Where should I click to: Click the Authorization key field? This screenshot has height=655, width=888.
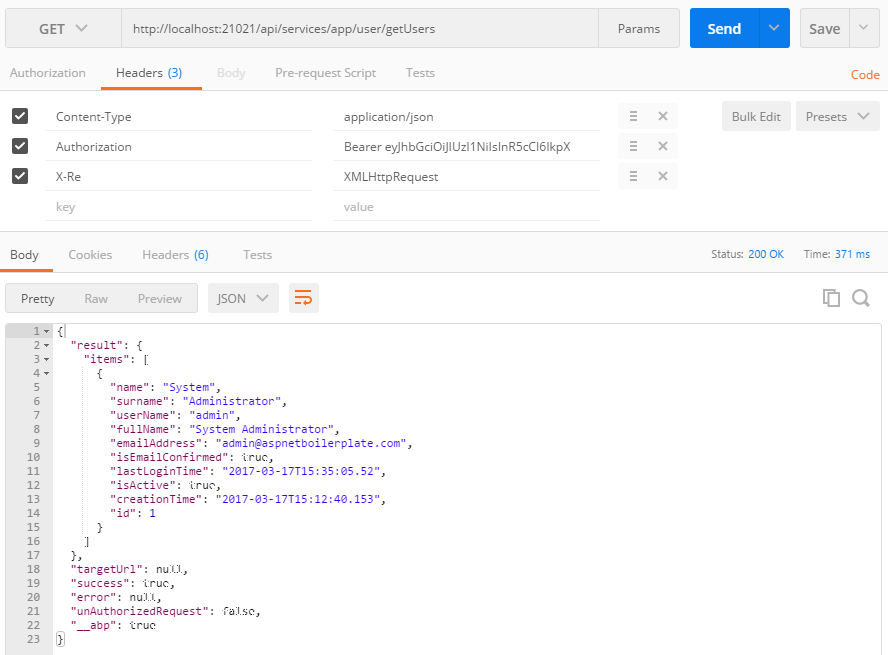(179, 147)
